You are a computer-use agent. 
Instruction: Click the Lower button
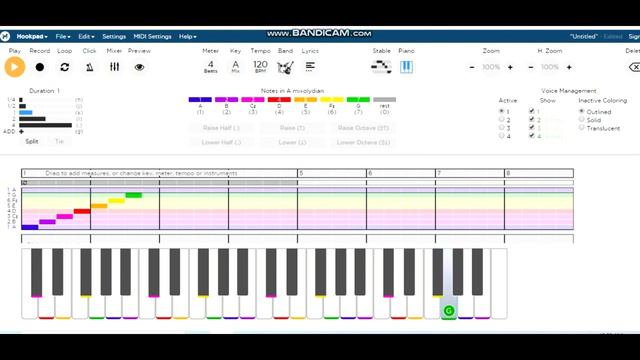click(x=292, y=142)
